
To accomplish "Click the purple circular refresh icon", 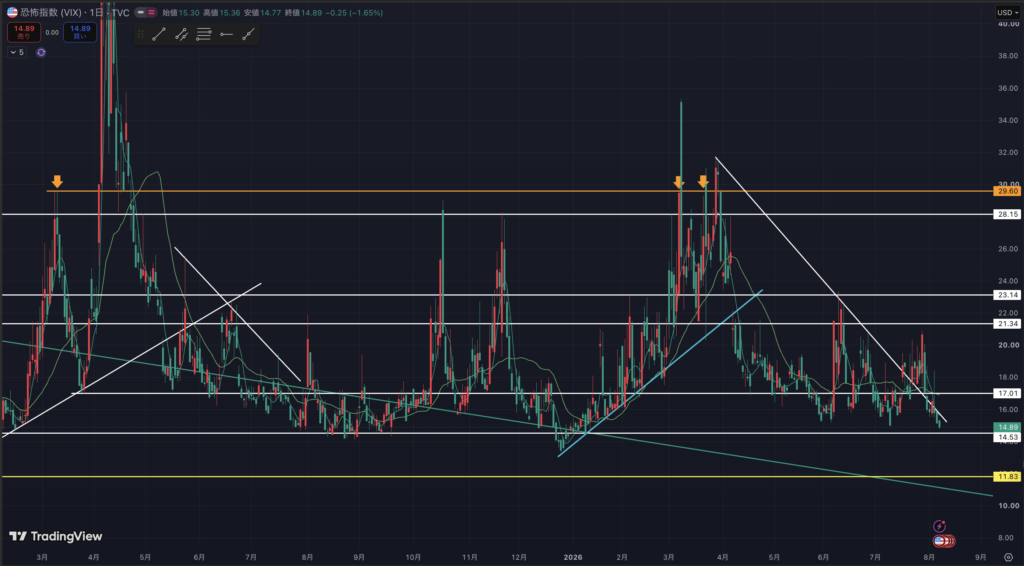I will 41,52.
